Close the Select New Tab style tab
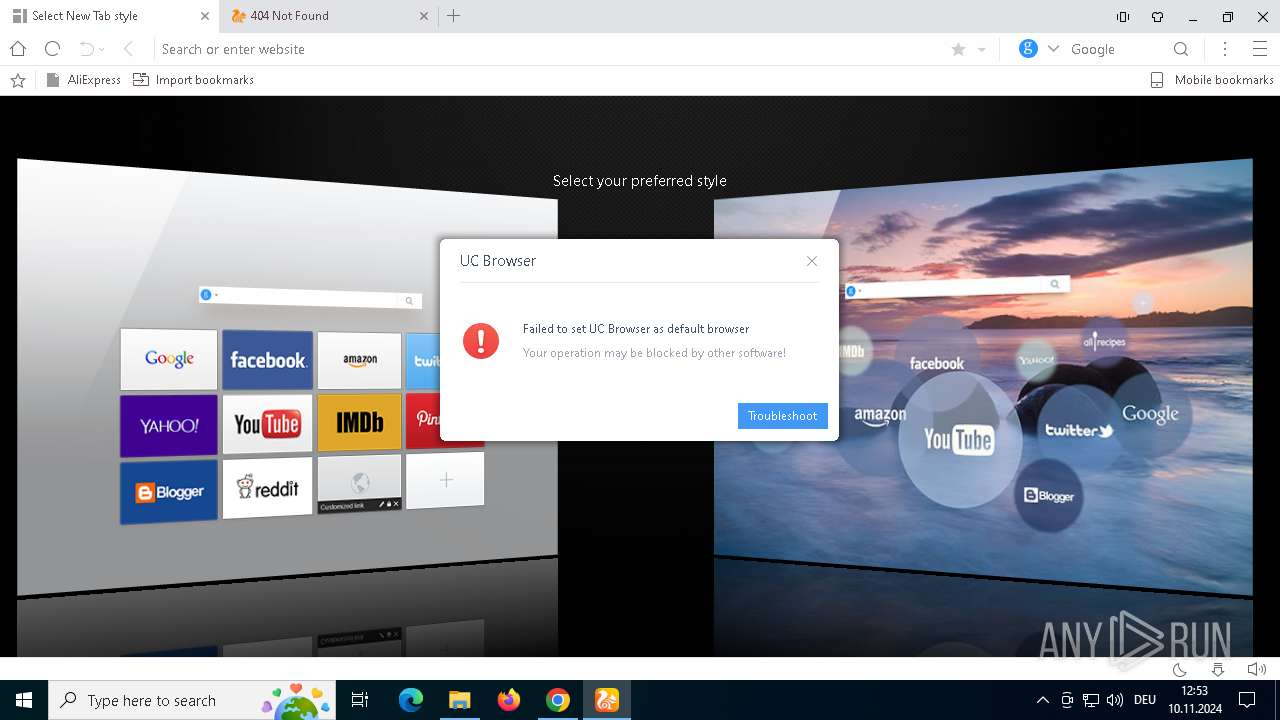This screenshot has height=720, width=1280. pos(205,16)
